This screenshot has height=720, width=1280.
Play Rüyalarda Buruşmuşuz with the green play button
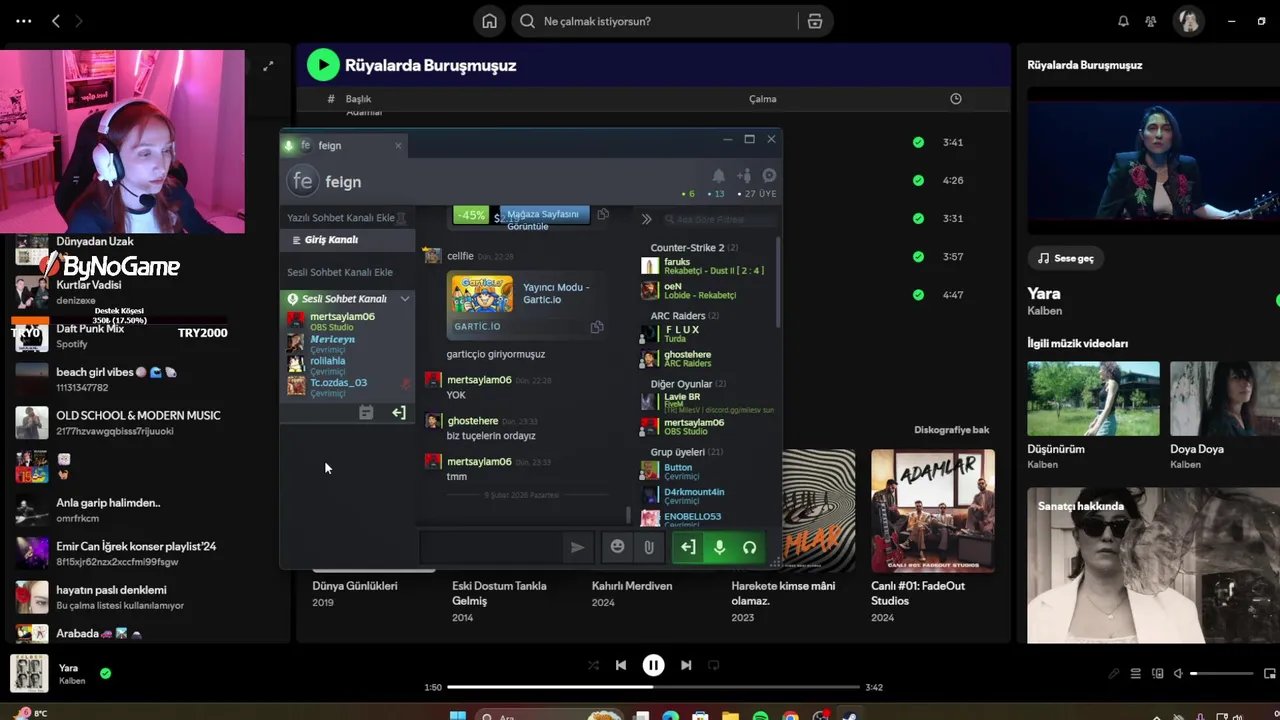pyautogui.click(x=323, y=65)
